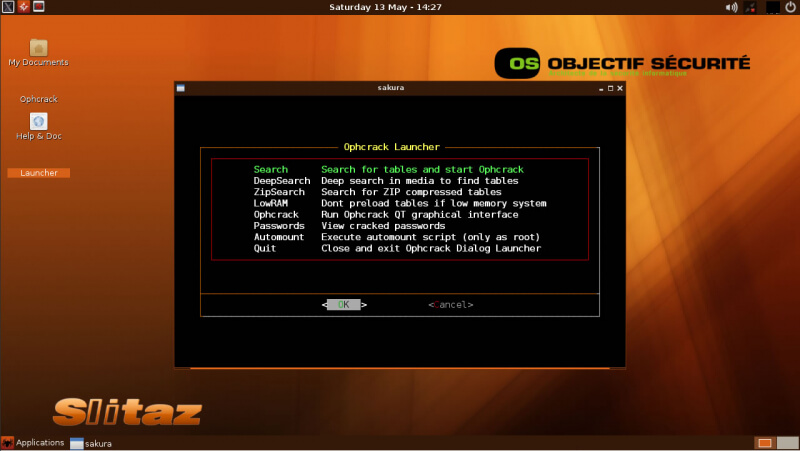Open the Applications menu in bottom panel
The image size is (800, 451).
point(33,443)
